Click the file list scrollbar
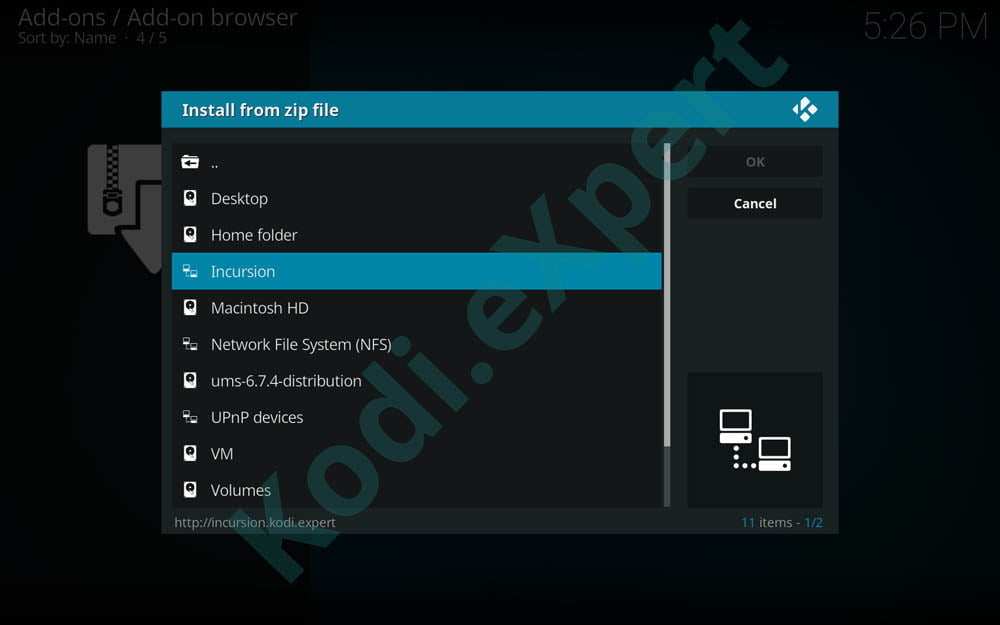This screenshot has width=1000, height=625. (667, 325)
